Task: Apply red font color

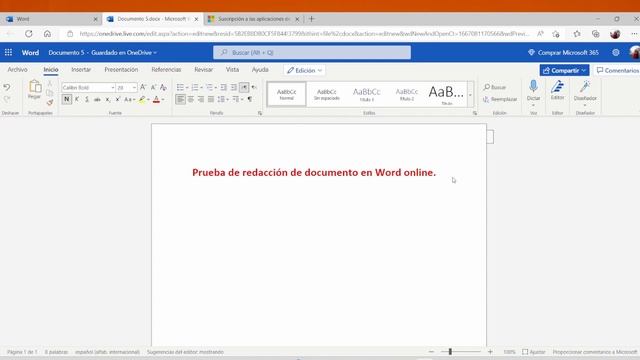Action: pos(156,99)
